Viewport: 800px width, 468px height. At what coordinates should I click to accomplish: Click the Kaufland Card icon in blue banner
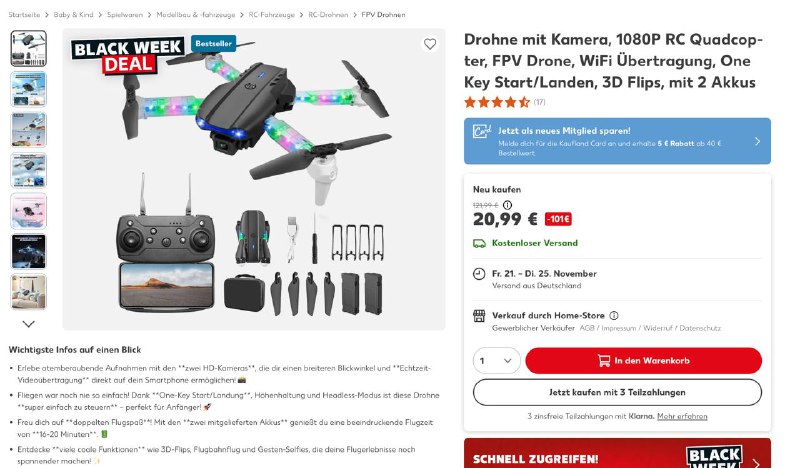[482, 132]
